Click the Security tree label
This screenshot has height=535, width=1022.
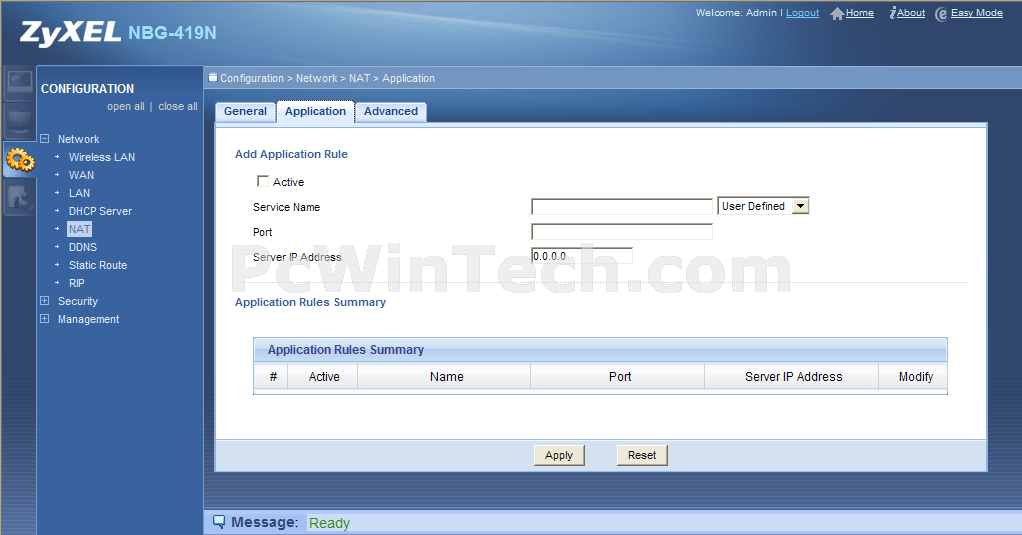pyautogui.click(x=78, y=301)
